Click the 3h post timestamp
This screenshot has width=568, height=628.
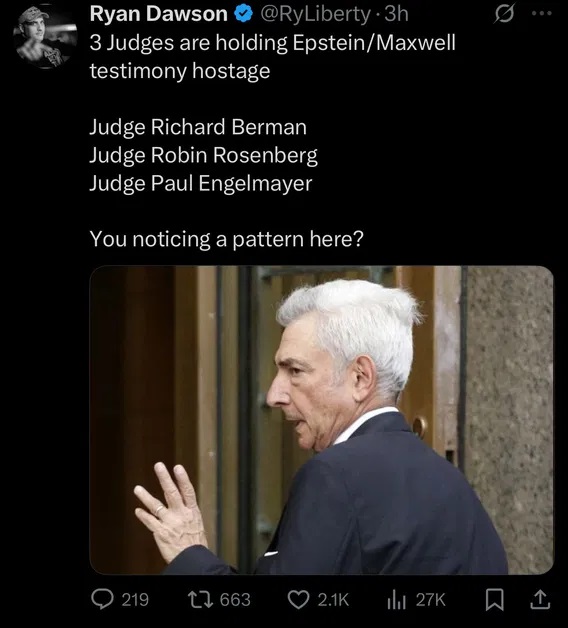[x=396, y=14]
